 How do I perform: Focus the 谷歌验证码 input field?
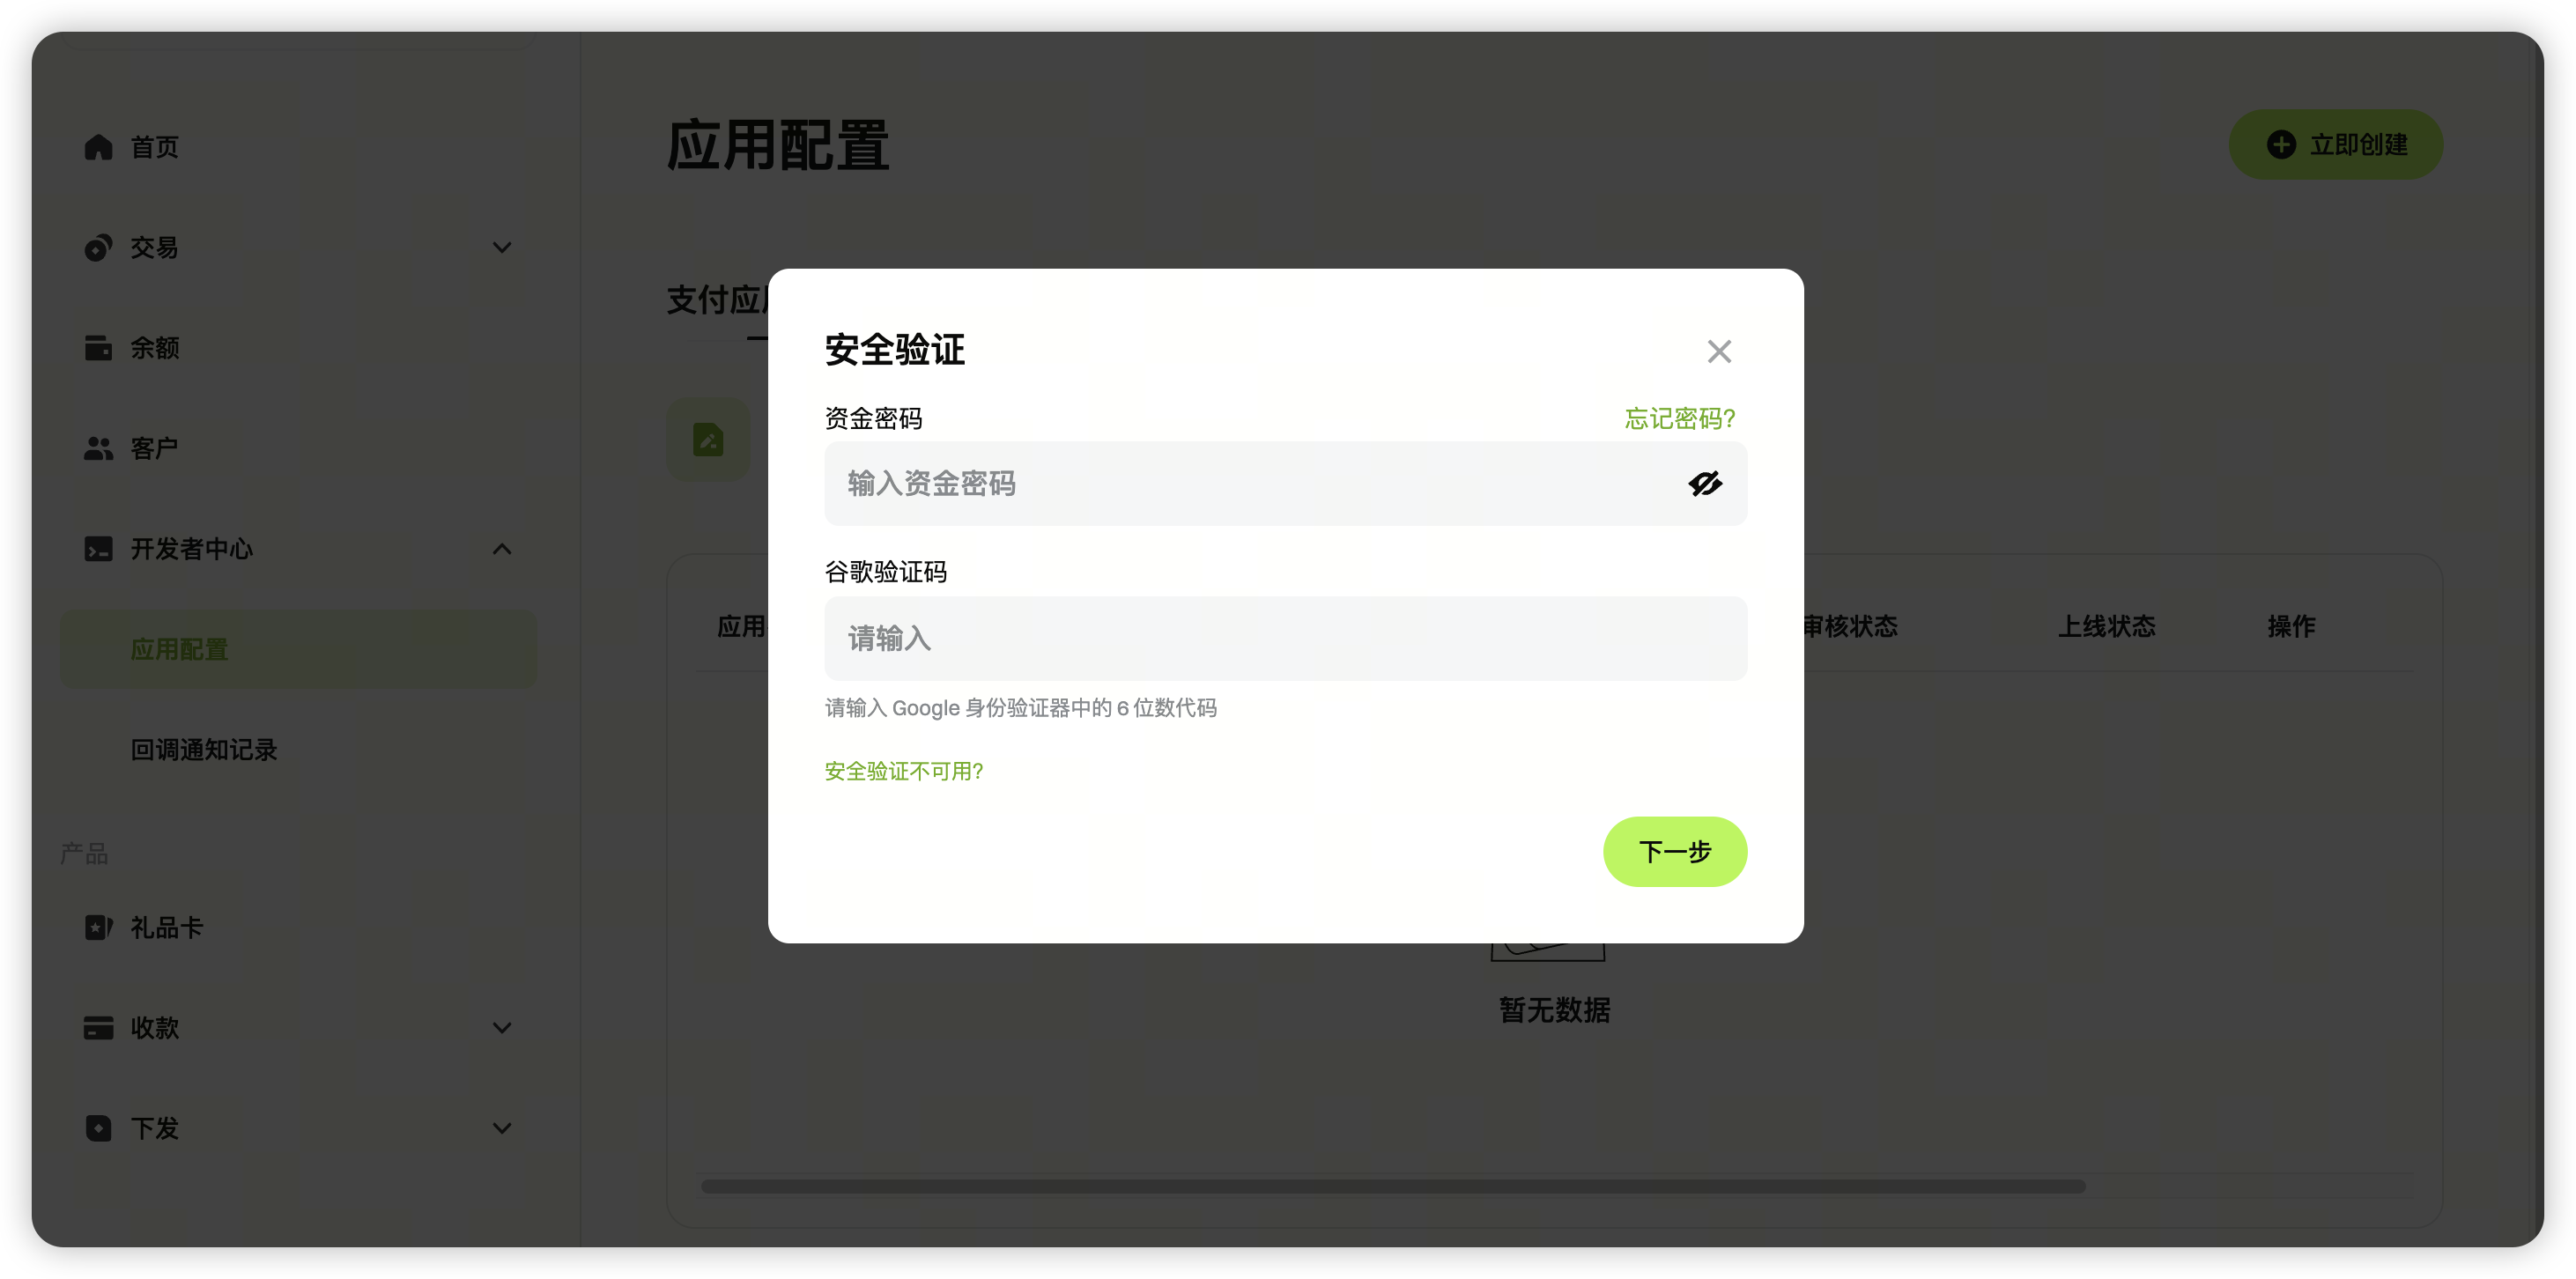coord(1286,638)
